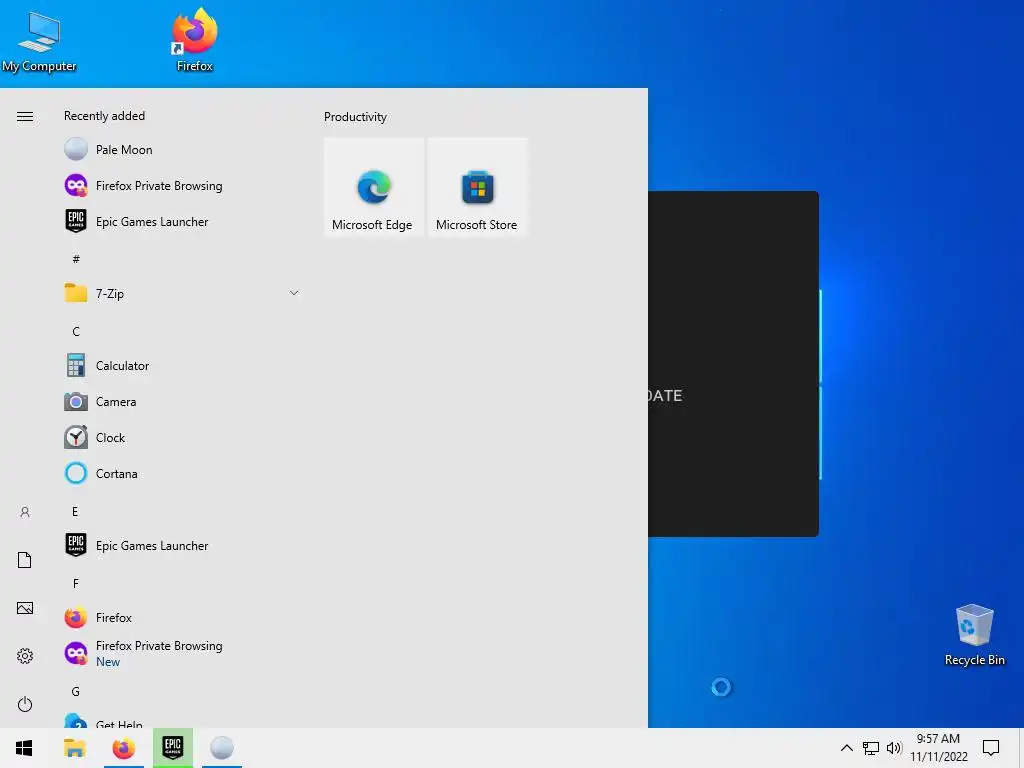
Task: Switch to Firefox in the taskbar
Action: [x=123, y=748]
